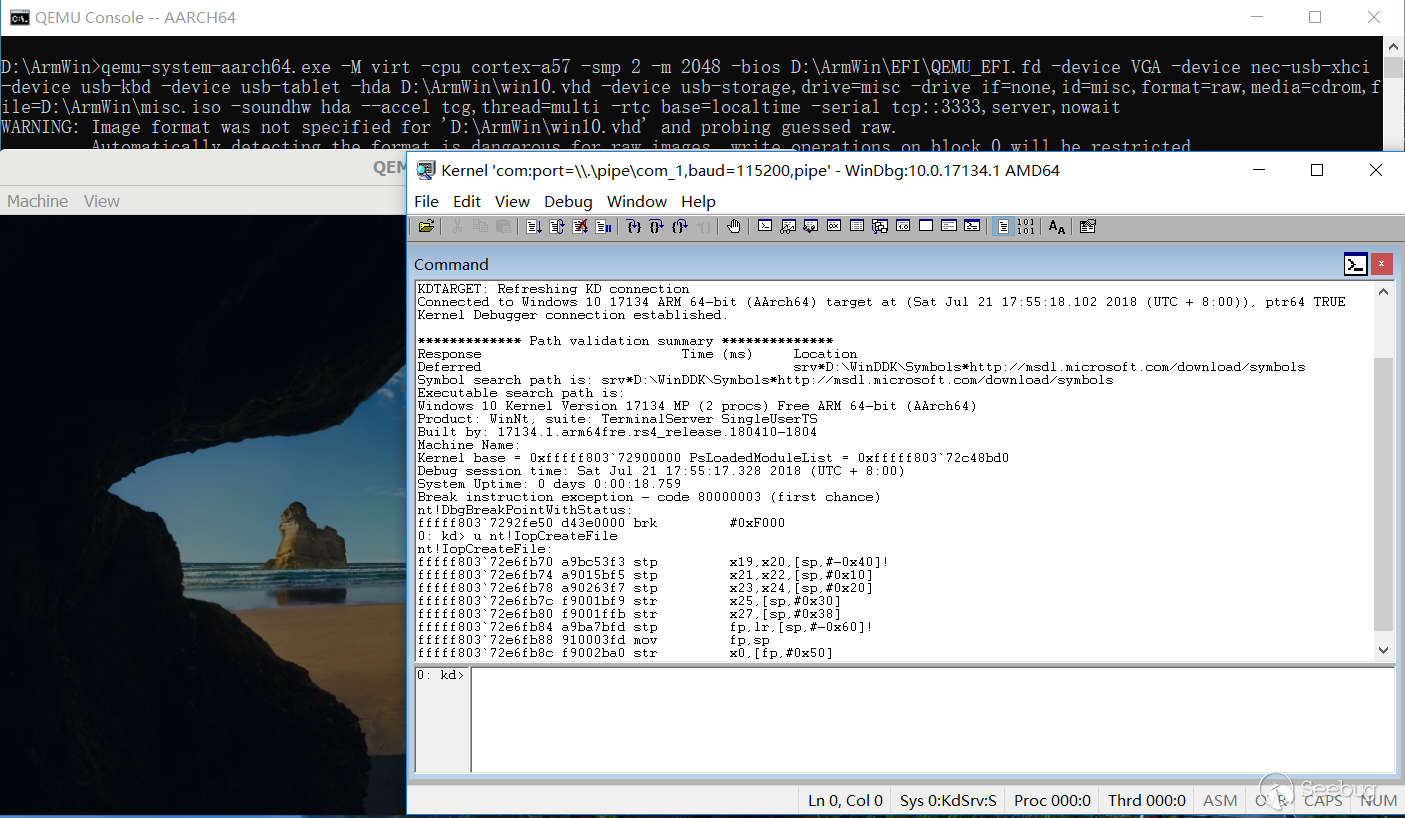Open the Options toolbar icon in WinDbg

(1088, 227)
